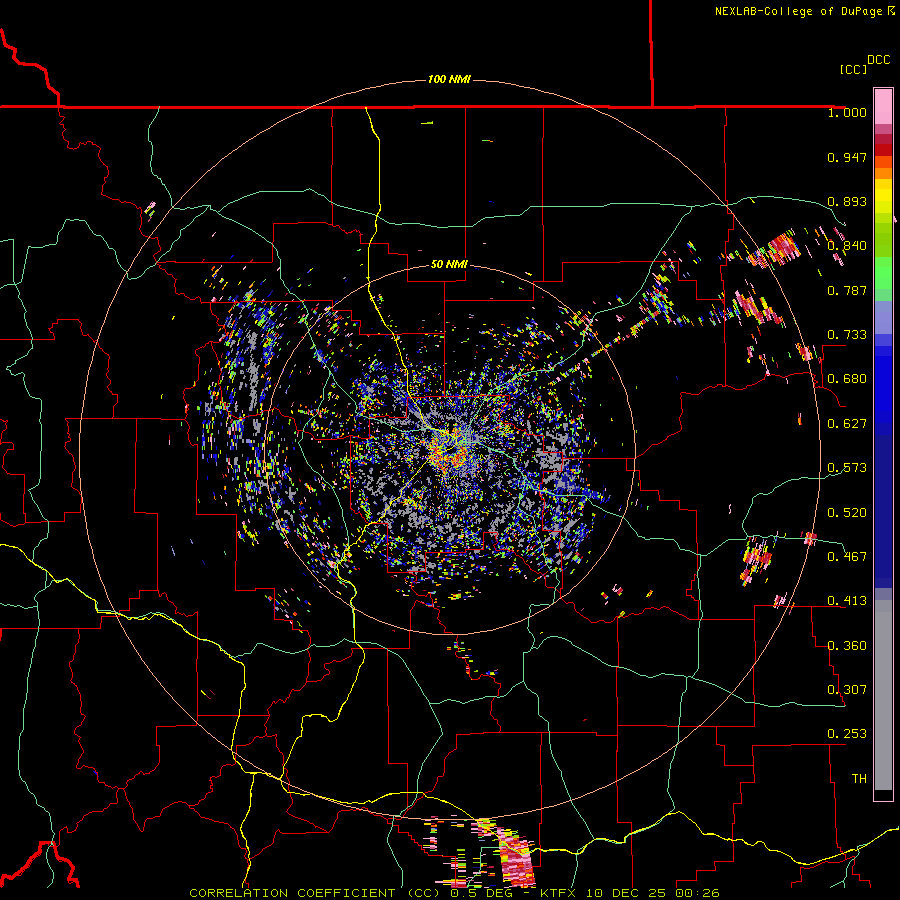The height and width of the screenshot is (900, 900).
Task: Click the 0.947 scale value
Action: click(847, 157)
